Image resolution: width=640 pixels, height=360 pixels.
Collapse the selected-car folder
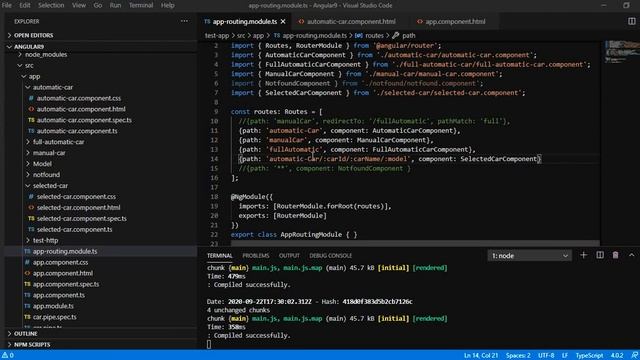(x=50, y=186)
